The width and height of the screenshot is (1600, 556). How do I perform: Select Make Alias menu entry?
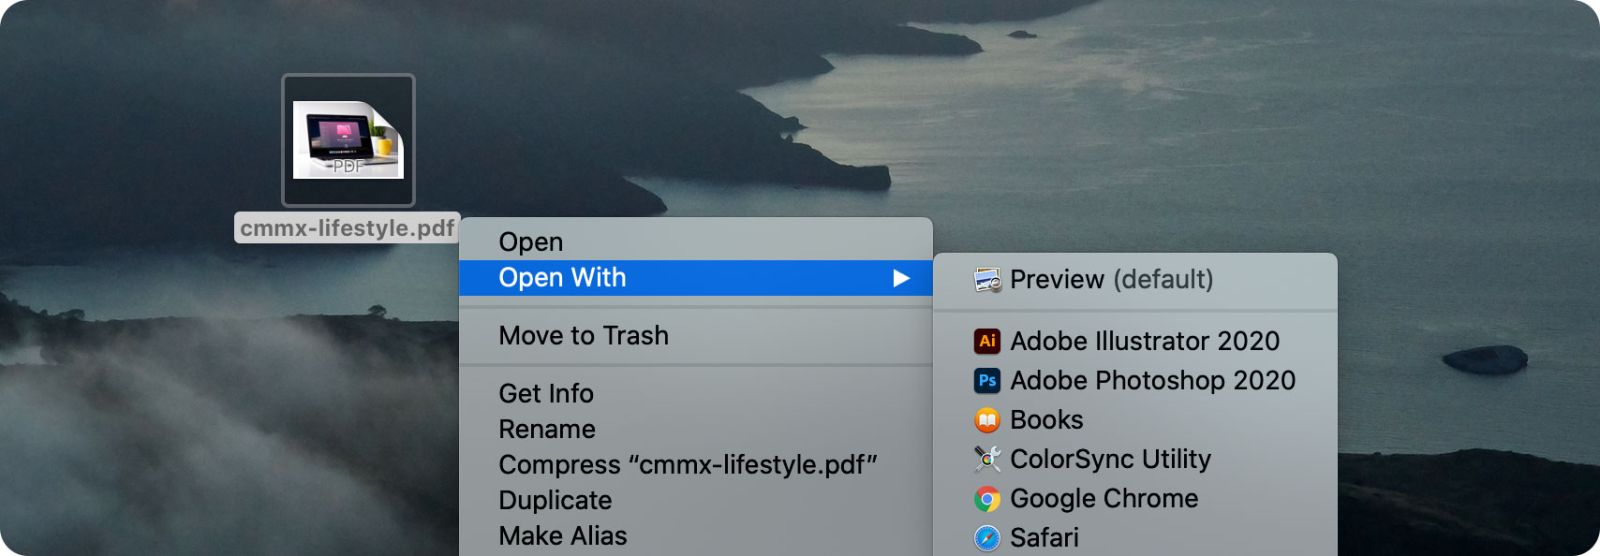tap(696, 536)
